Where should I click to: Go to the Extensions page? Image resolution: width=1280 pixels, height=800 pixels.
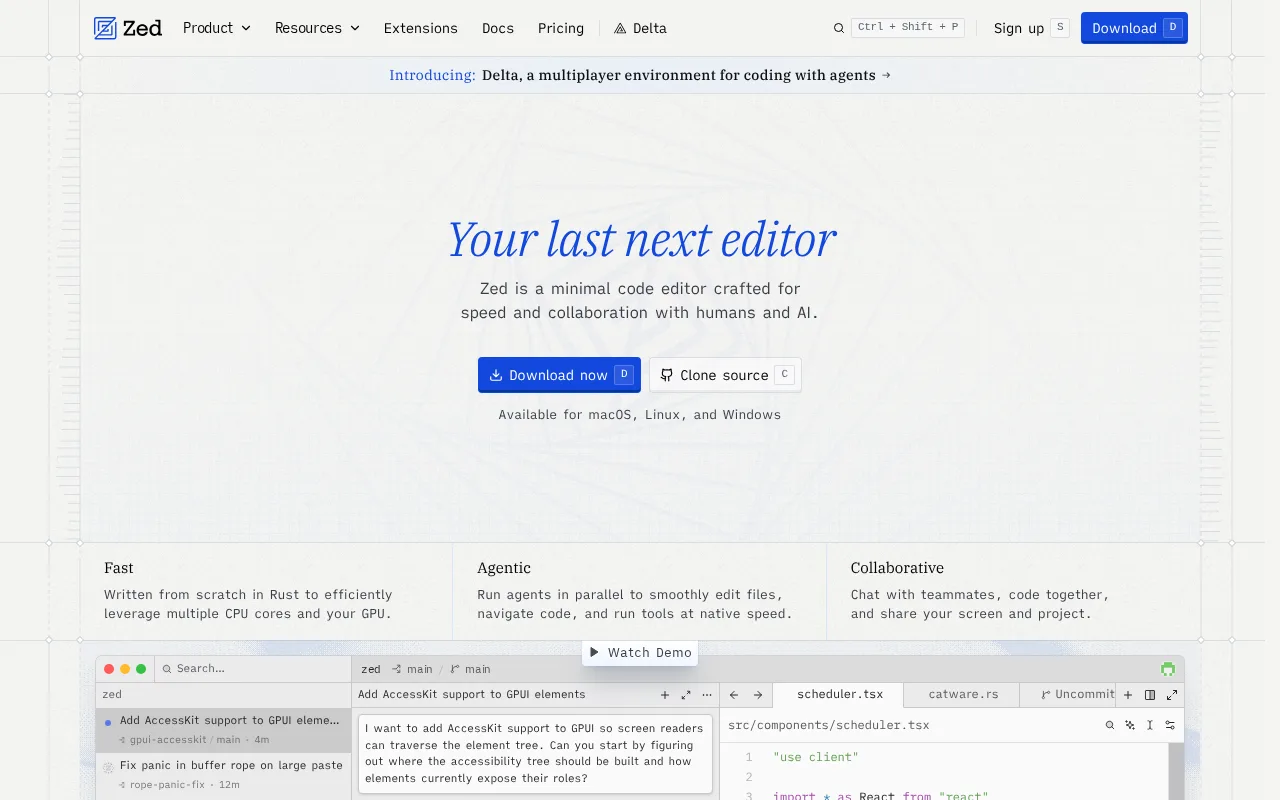click(x=421, y=28)
